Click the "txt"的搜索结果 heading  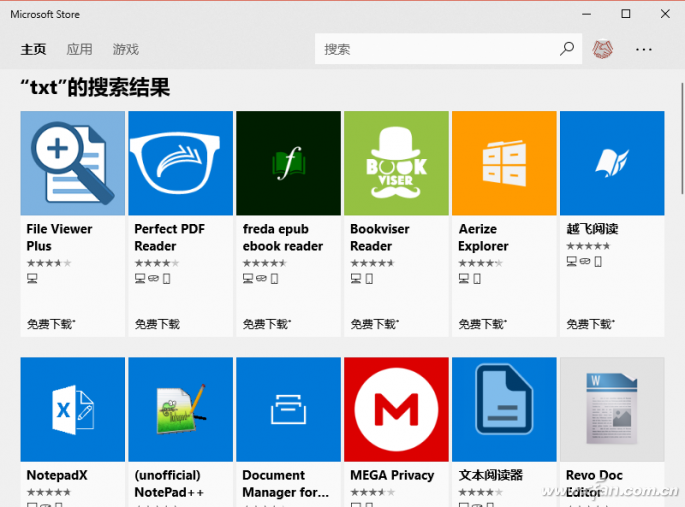pos(95,87)
